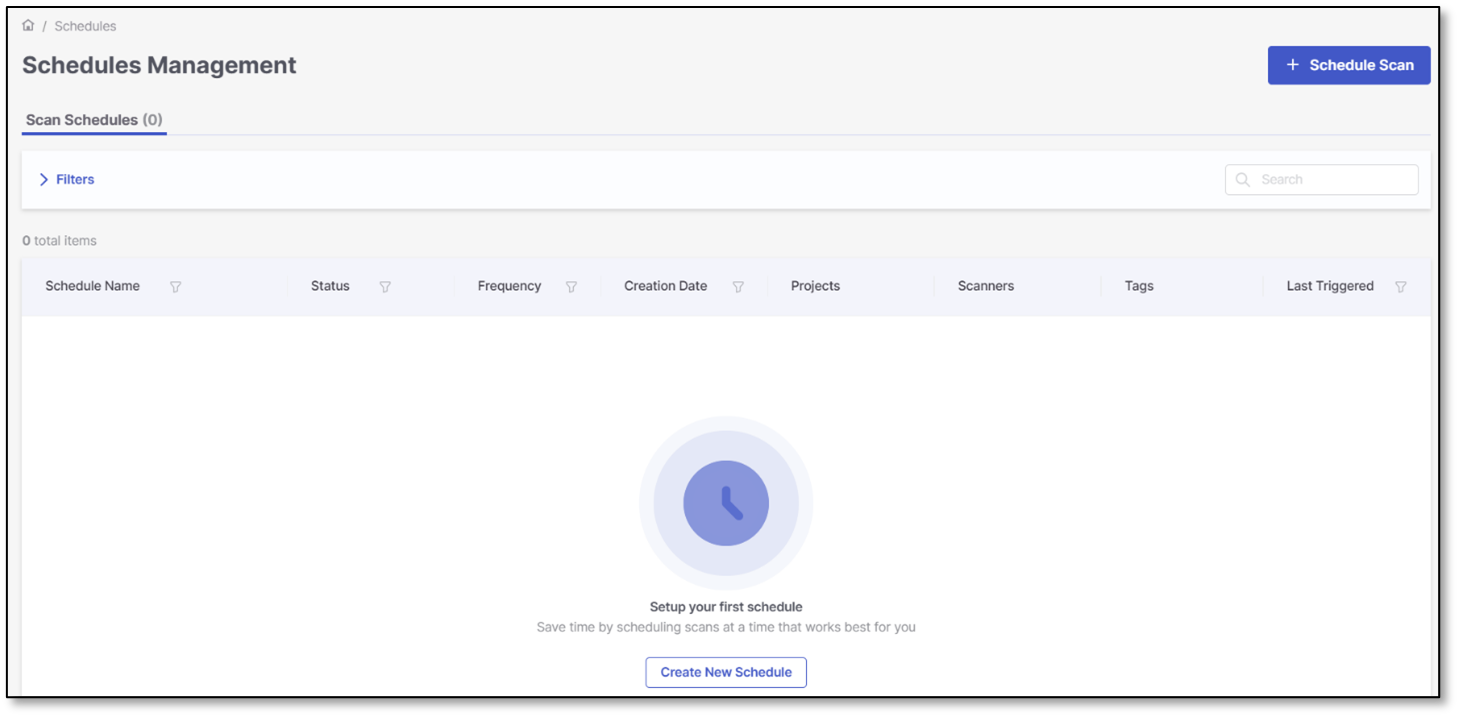Open the Last Triggered column filter icon
The width and height of the screenshot is (1459, 717).
(x=1400, y=287)
